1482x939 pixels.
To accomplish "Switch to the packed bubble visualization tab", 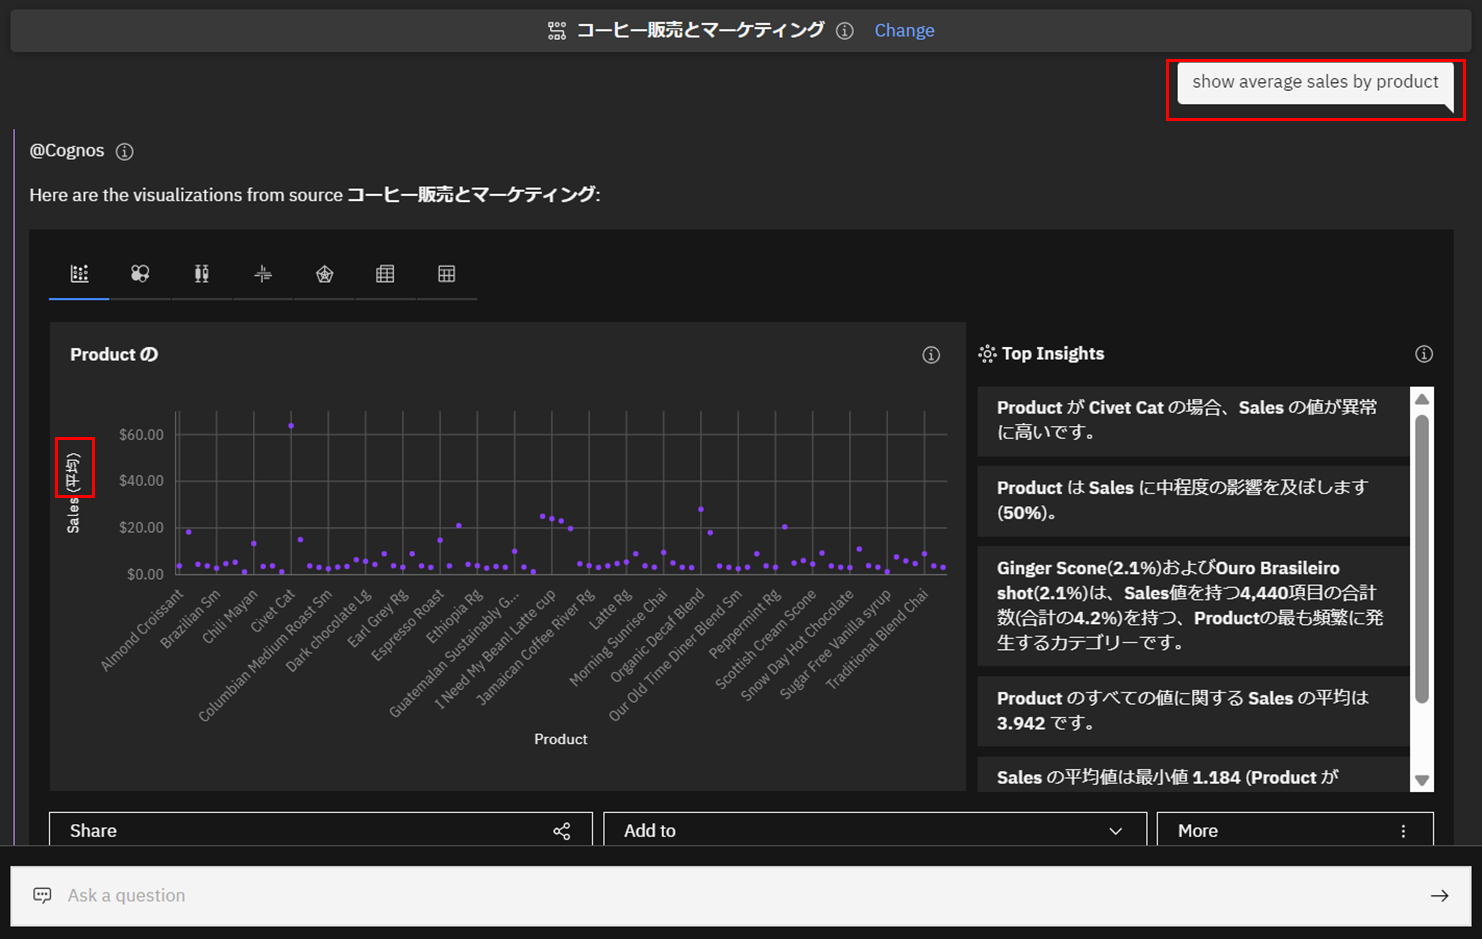I will click(140, 274).
